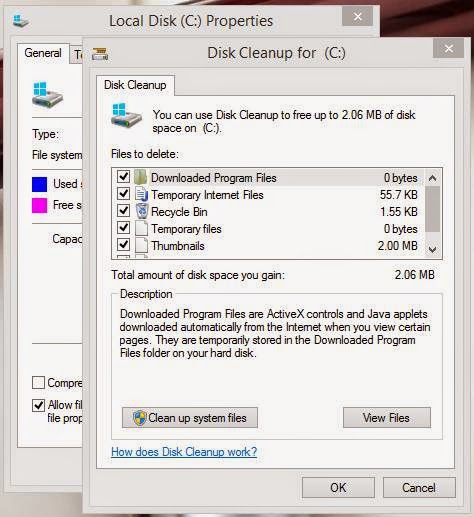Select the Disk Cleanup tab

point(135,85)
